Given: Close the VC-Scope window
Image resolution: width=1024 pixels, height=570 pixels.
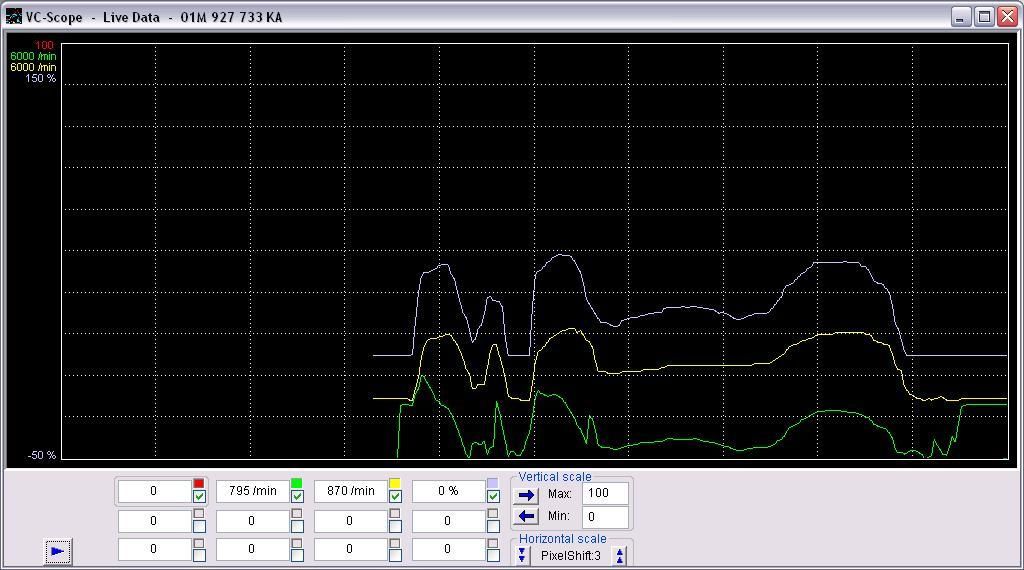Looking at the screenshot, I should [1006, 16].
